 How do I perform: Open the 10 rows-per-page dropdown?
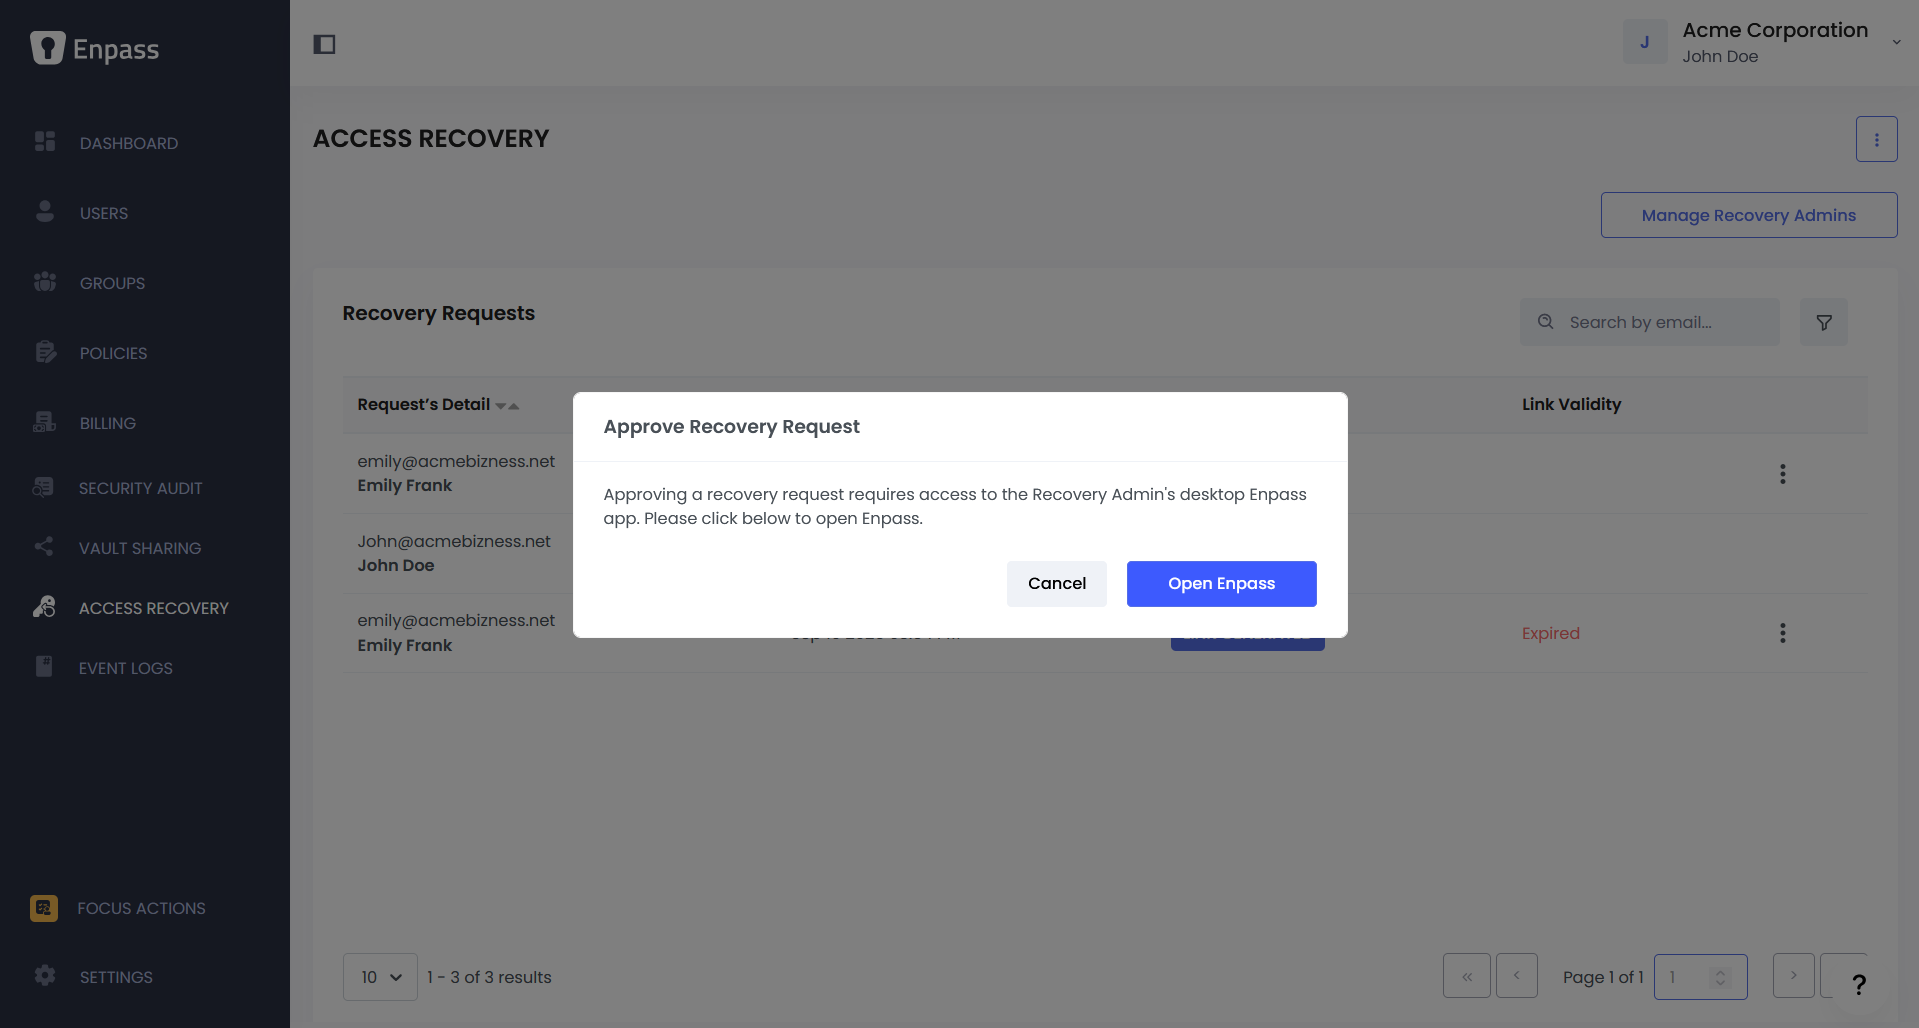click(x=380, y=977)
